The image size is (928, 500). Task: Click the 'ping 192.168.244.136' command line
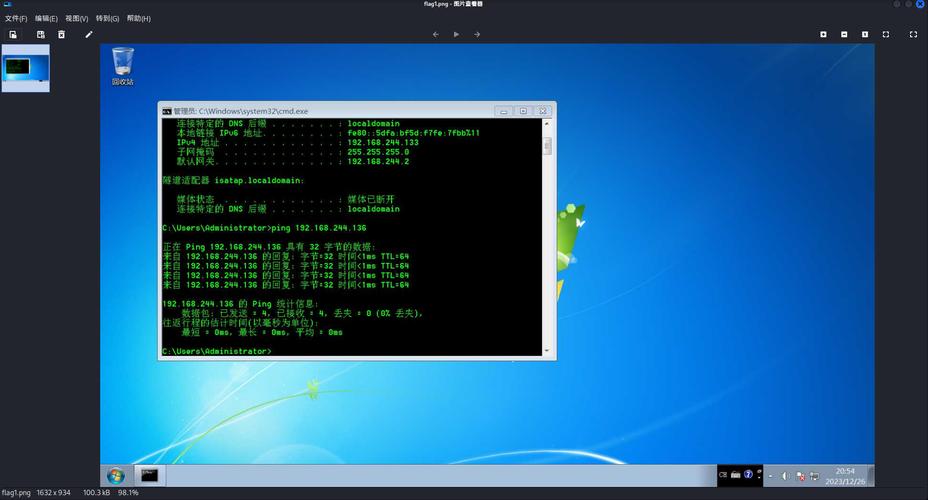[x=319, y=228]
